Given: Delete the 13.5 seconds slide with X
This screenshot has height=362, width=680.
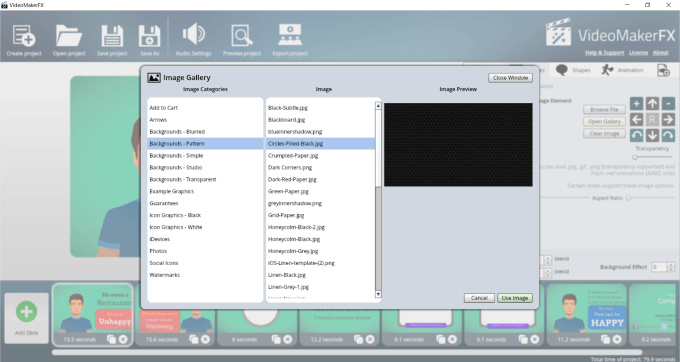Looking at the screenshot, I should point(123,339).
